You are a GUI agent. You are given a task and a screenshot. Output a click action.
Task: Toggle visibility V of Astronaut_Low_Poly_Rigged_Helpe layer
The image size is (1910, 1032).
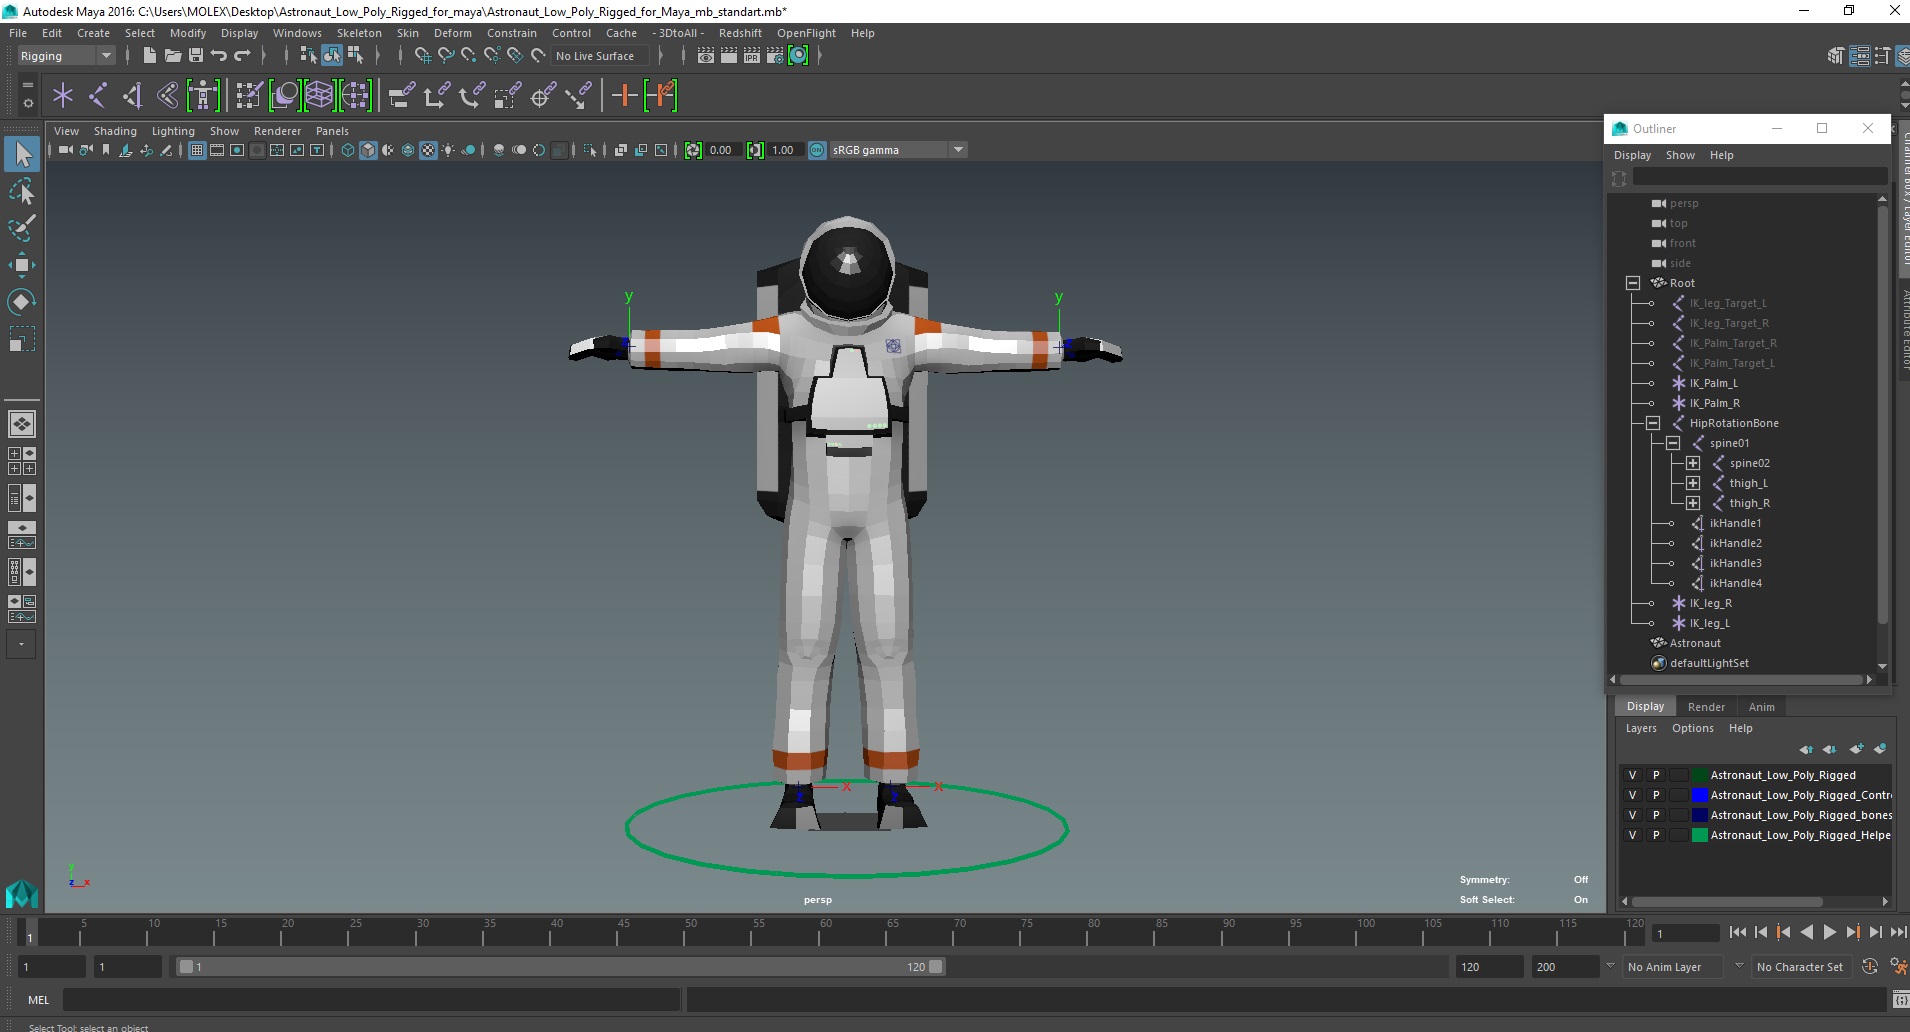point(1632,835)
